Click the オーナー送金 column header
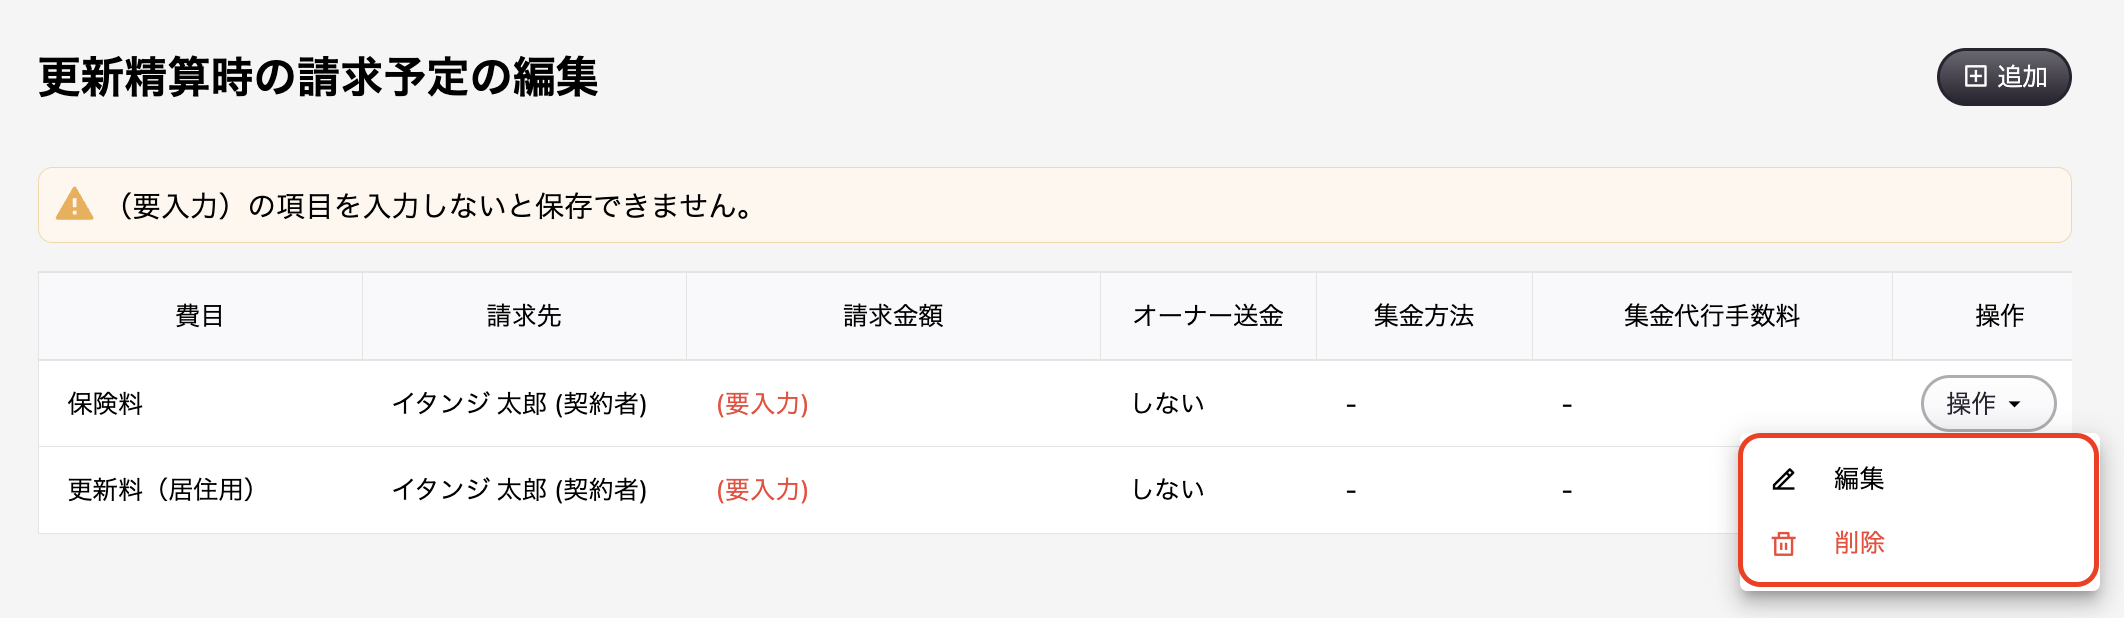The height and width of the screenshot is (618, 2124). (x=1208, y=316)
